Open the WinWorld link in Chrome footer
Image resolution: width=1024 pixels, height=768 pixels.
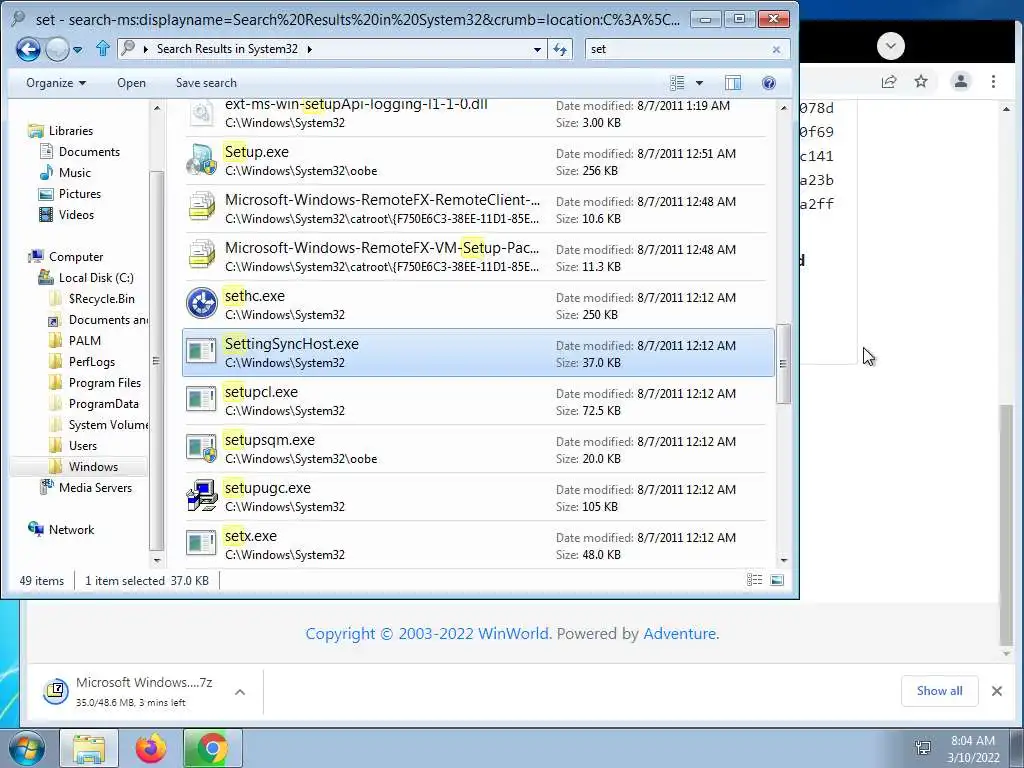[513, 633]
